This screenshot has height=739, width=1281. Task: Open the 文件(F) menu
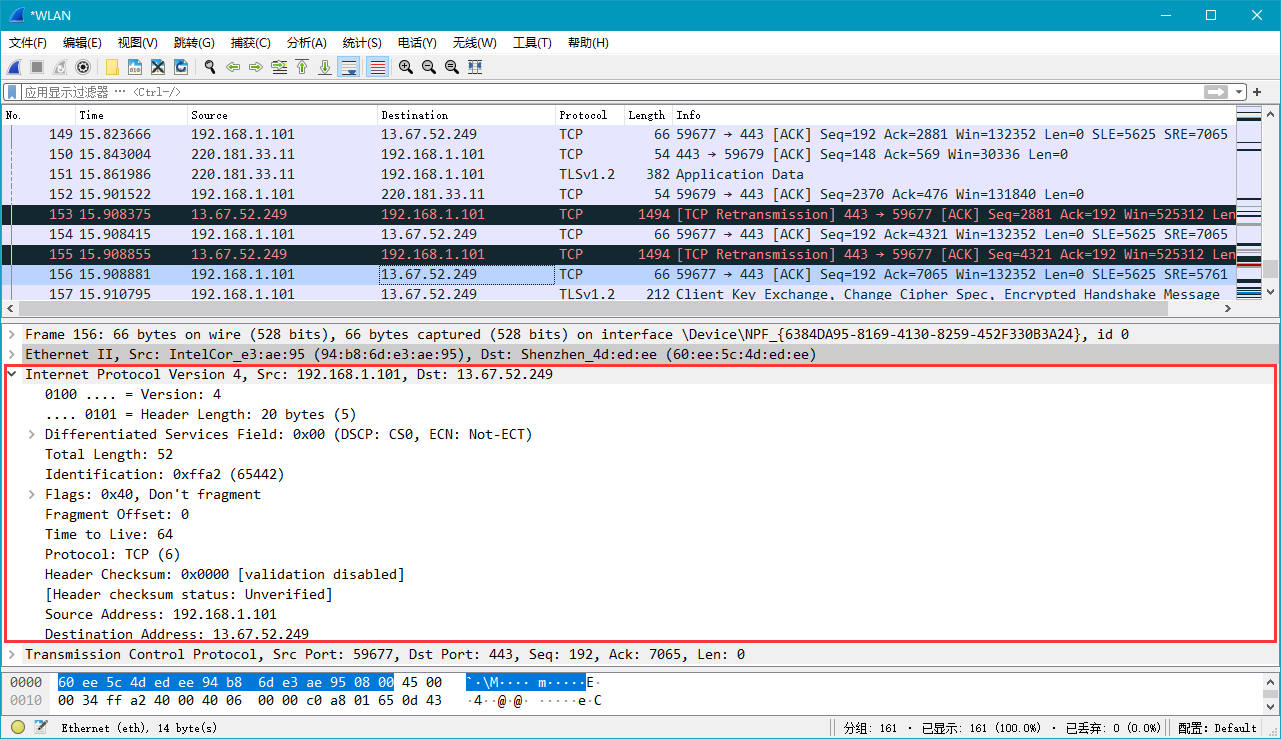(28, 43)
